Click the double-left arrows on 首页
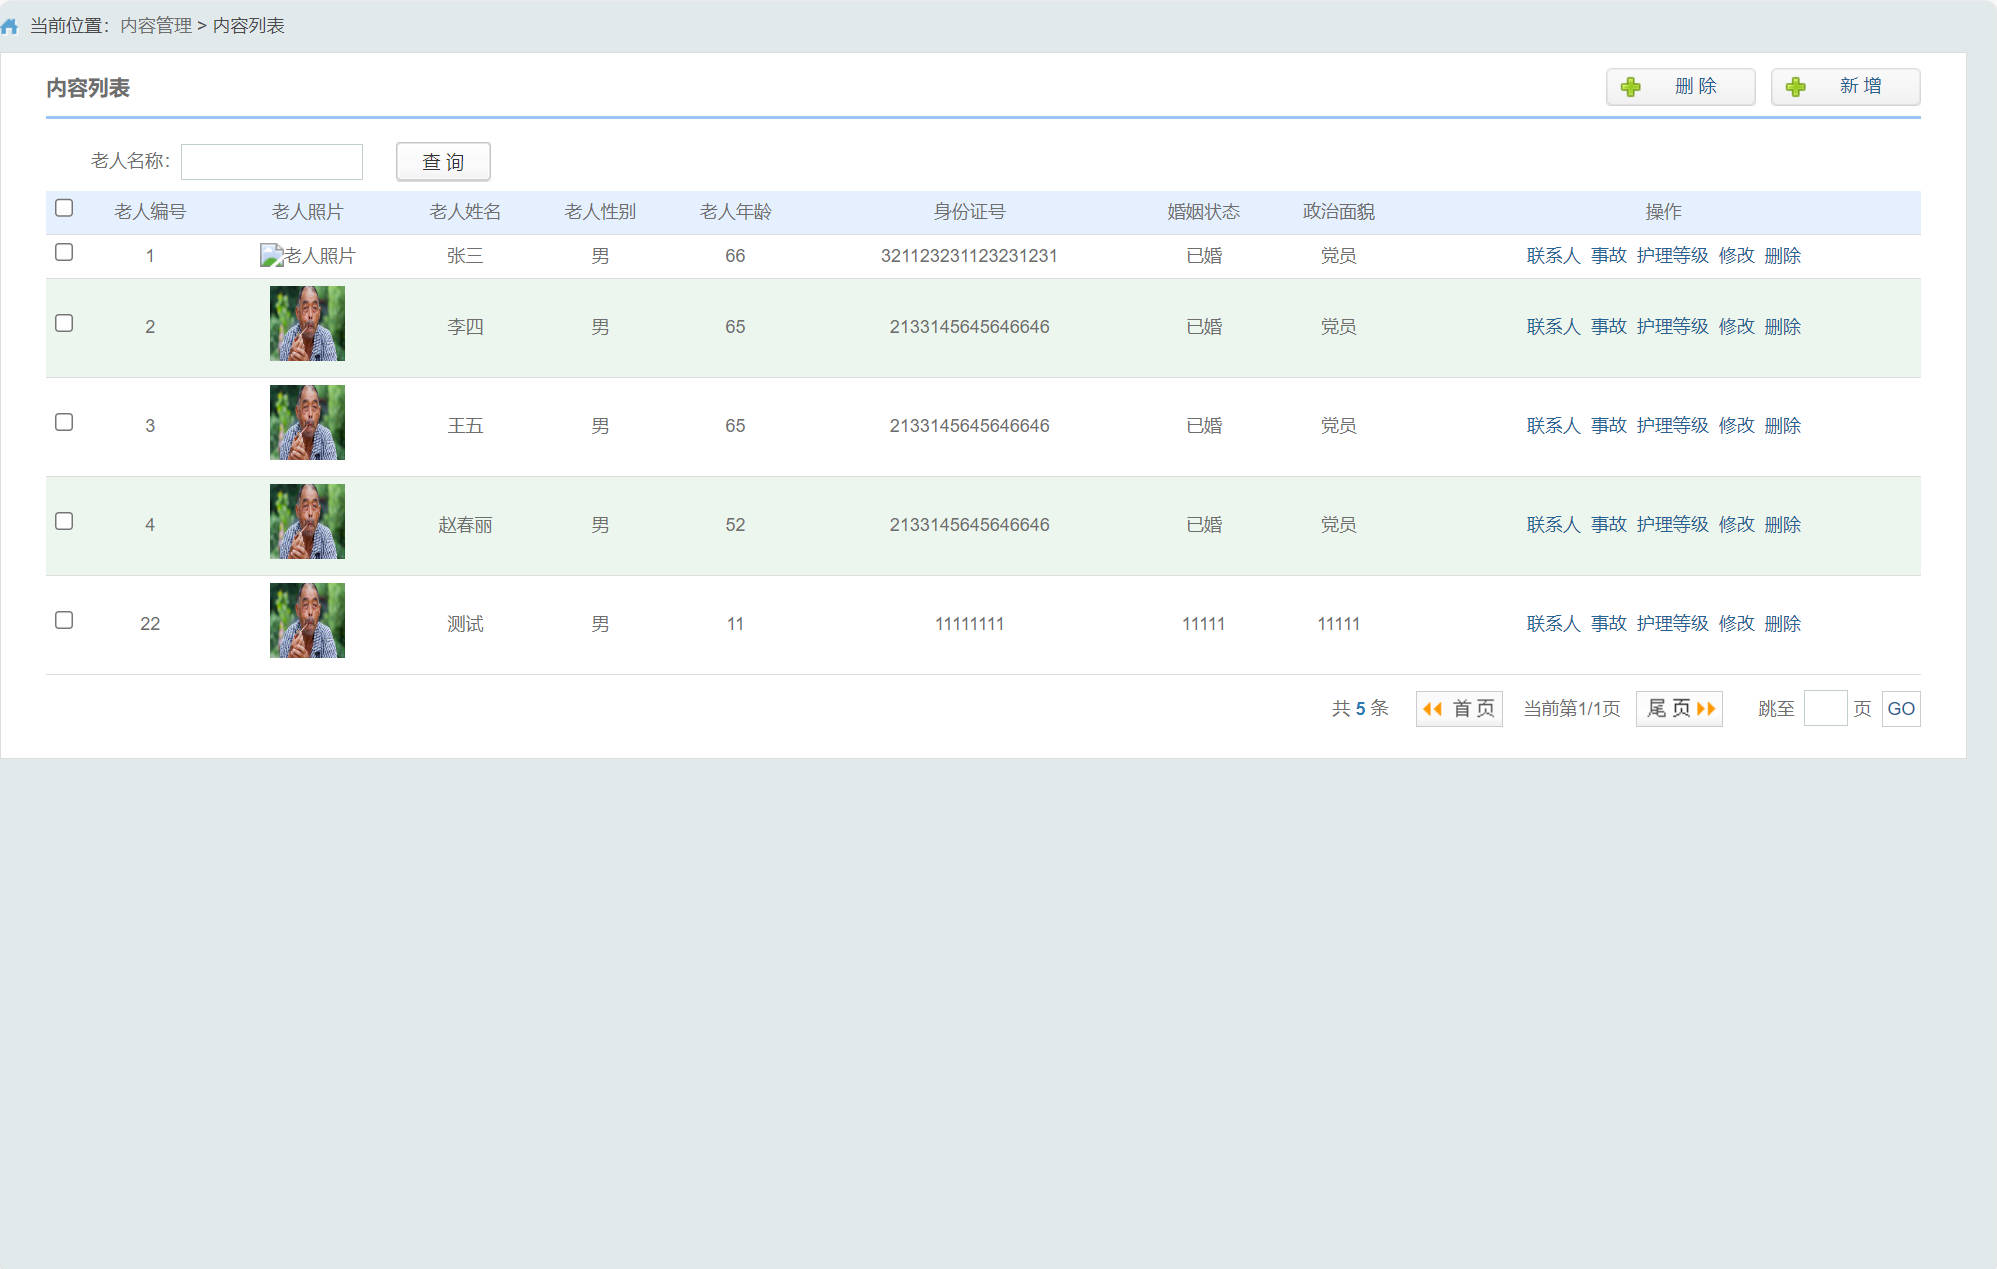The image size is (1997, 1269). [1432, 709]
